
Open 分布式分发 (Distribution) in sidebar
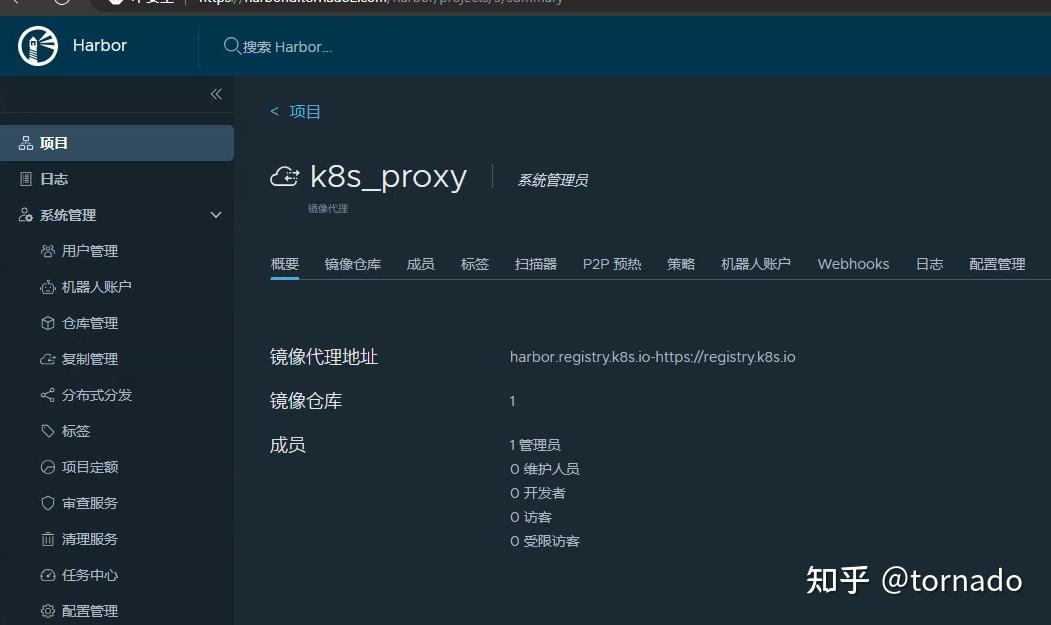(x=89, y=395)
